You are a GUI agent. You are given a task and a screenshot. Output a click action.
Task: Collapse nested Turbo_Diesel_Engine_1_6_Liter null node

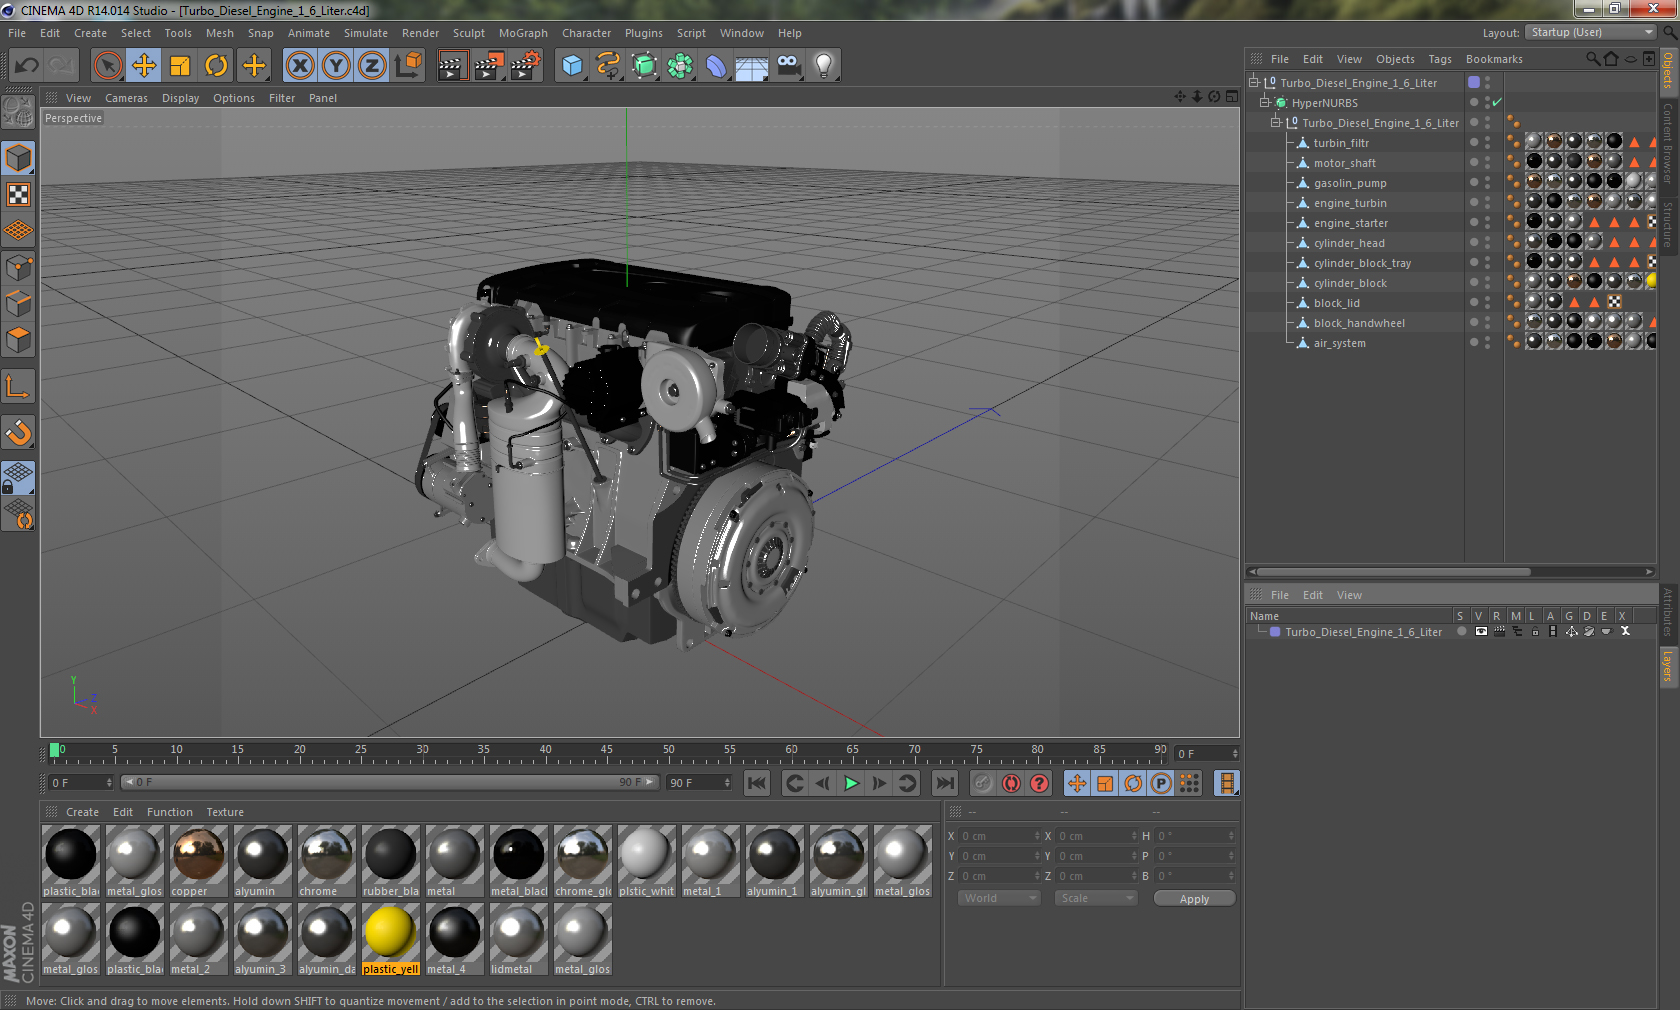pos(1276,122)
